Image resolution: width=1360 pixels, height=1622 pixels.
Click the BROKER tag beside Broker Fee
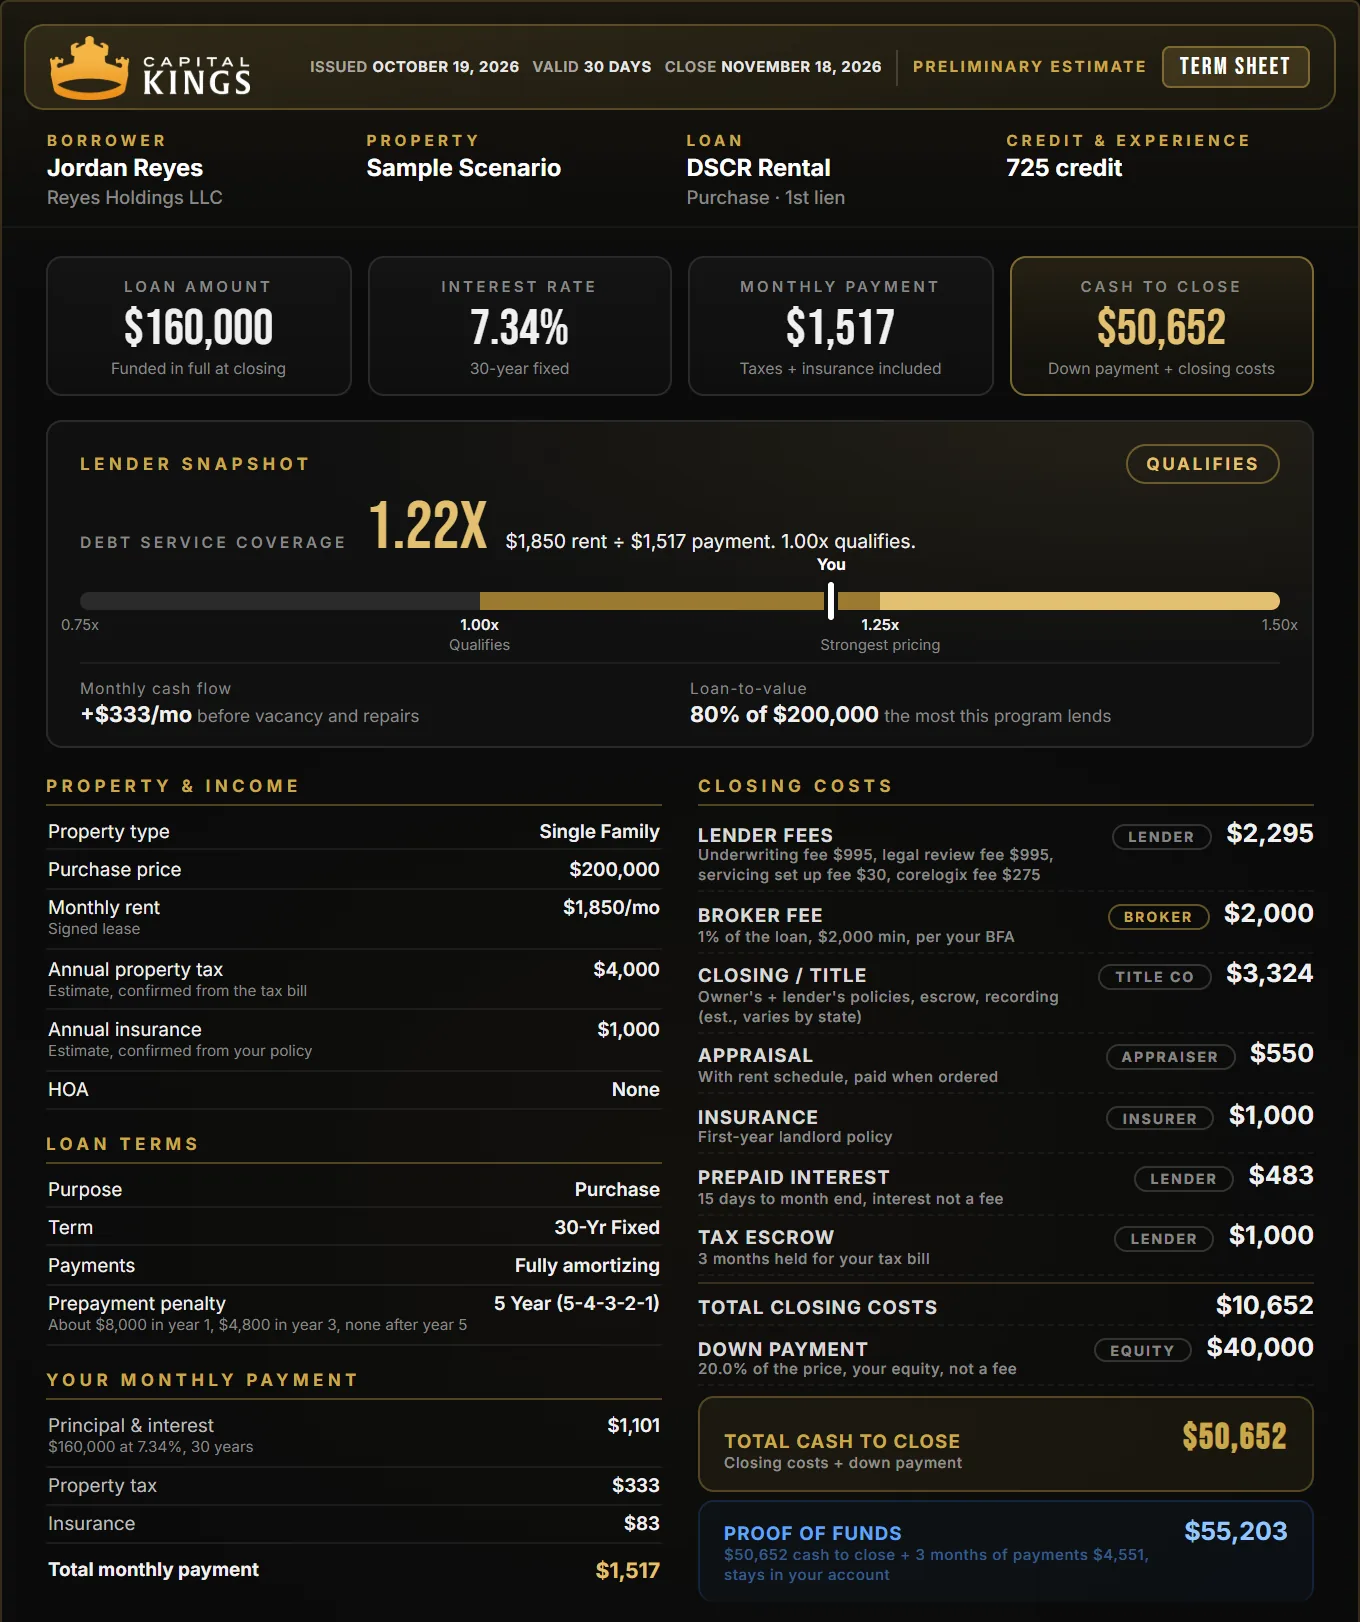point(1158,917)
